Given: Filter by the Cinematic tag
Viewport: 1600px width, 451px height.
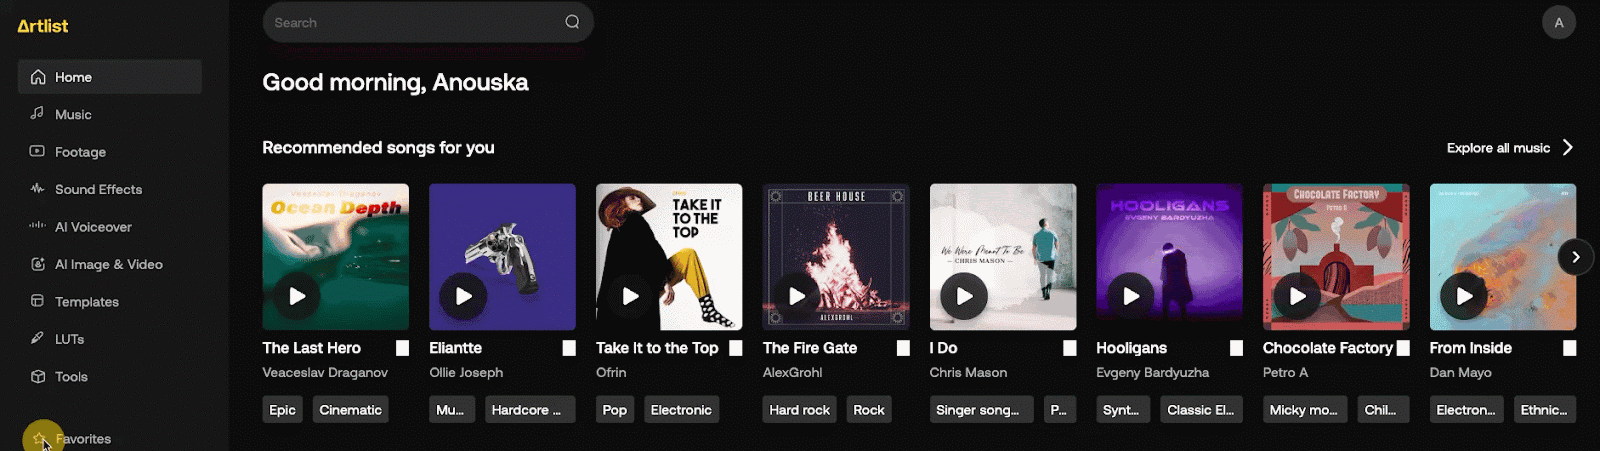Looking at the screenshot, I should tap(350, 410).
